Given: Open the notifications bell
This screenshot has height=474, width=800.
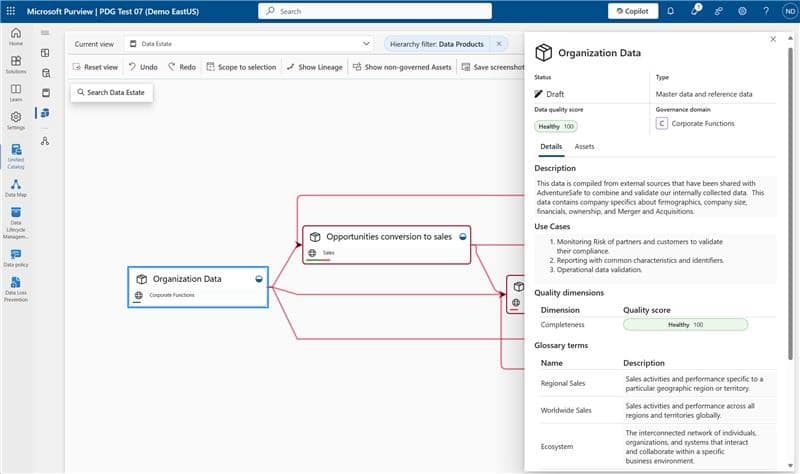Looking at the screenshot, I should 670,11.
